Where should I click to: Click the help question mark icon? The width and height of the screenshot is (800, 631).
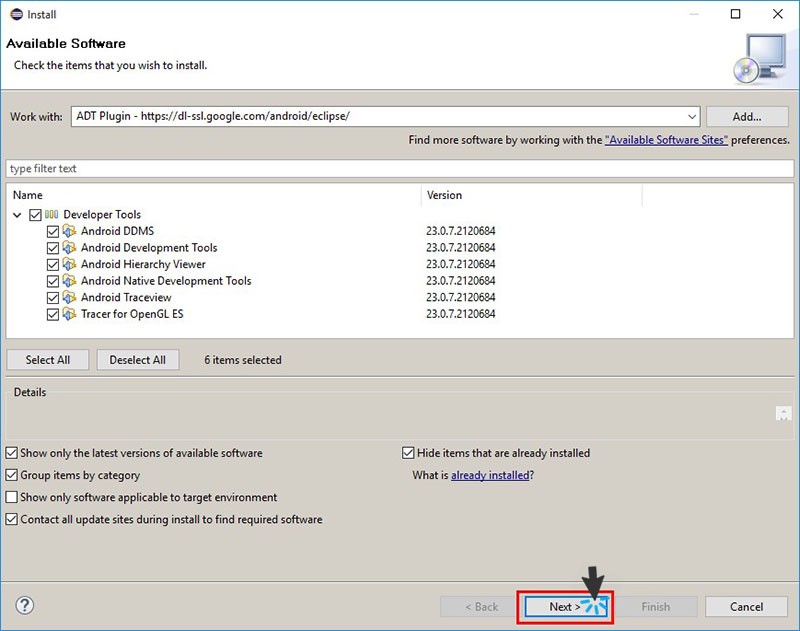tap(25, 605)
